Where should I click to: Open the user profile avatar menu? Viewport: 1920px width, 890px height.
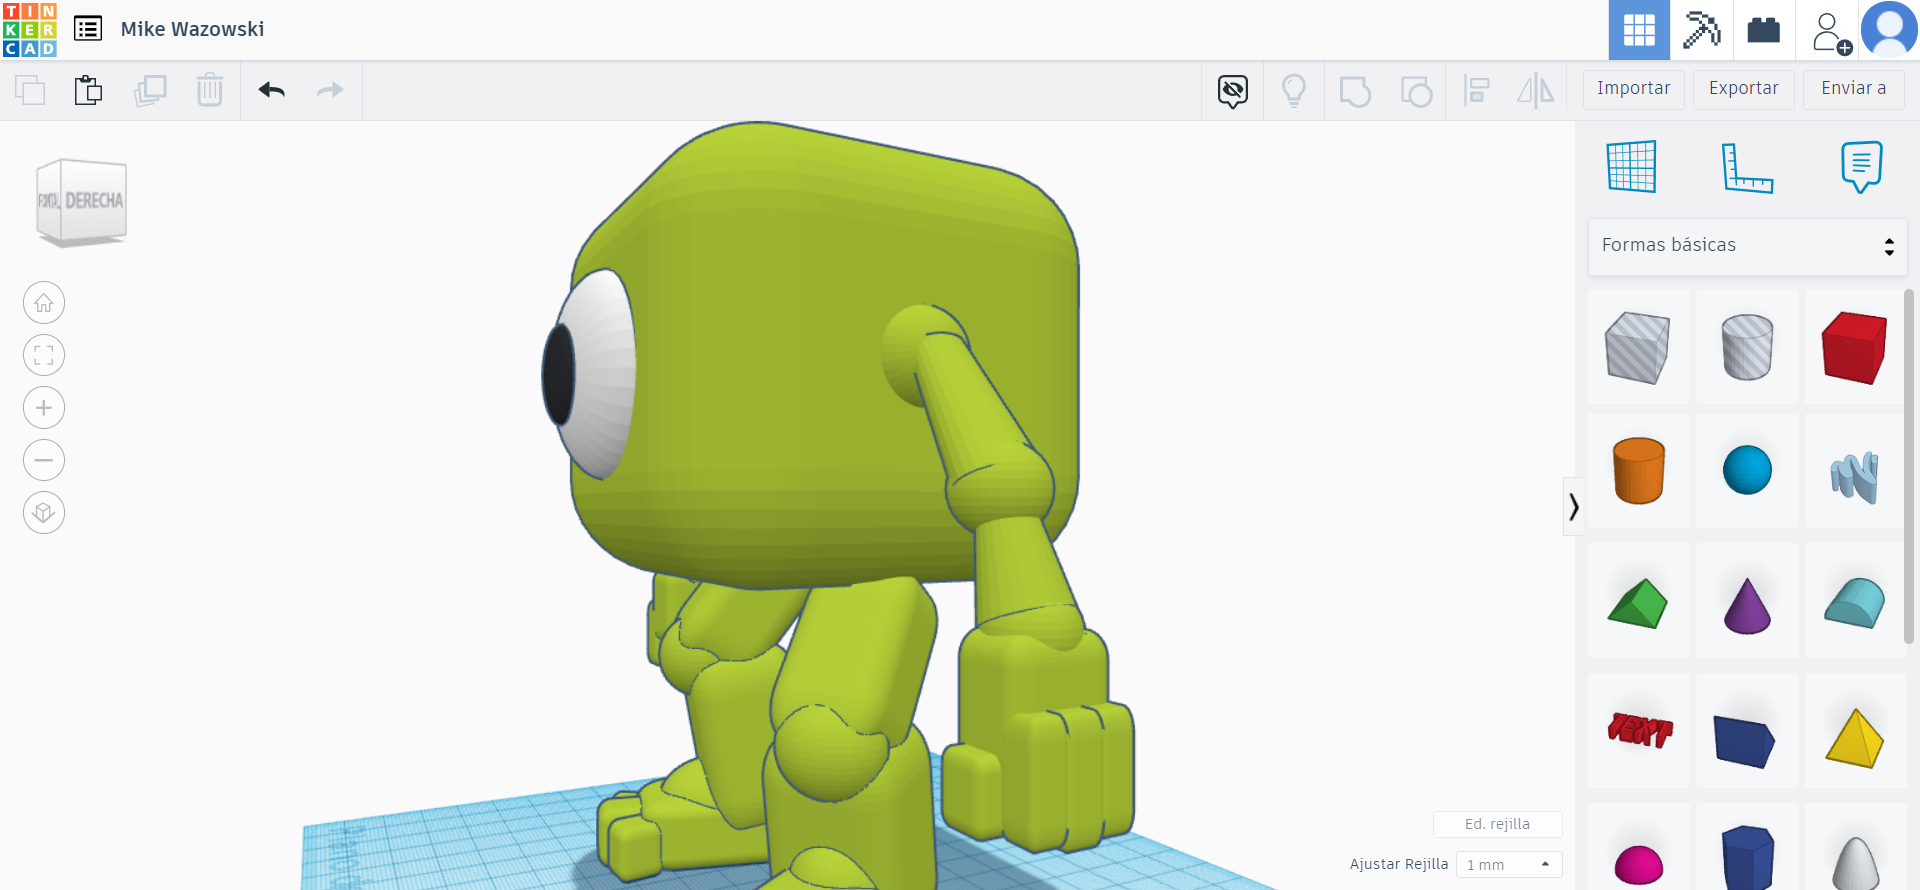point(1889,29)
